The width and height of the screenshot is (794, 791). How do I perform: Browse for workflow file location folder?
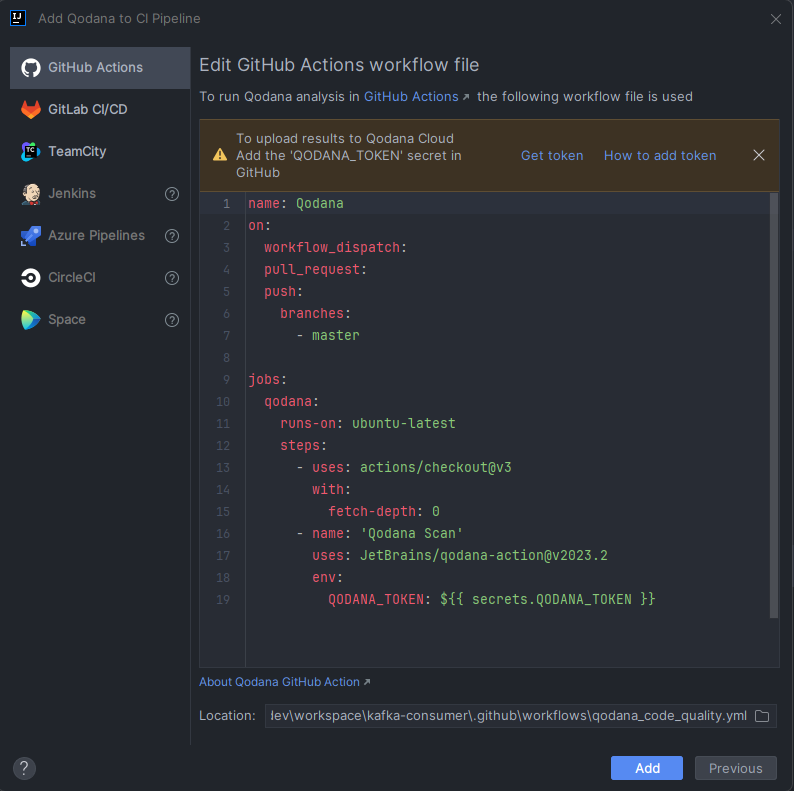[762, 716]
